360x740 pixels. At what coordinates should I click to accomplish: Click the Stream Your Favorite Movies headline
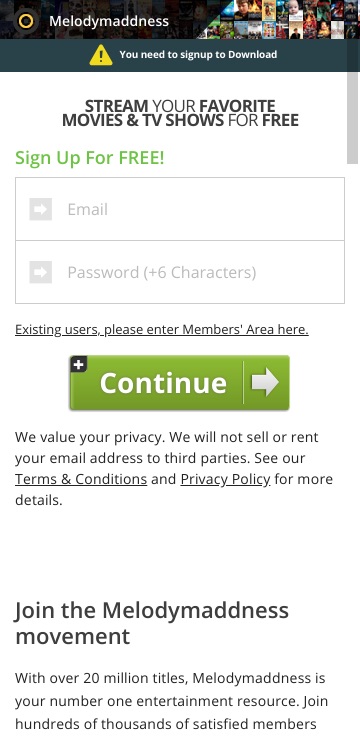click(x=180, y=113)
